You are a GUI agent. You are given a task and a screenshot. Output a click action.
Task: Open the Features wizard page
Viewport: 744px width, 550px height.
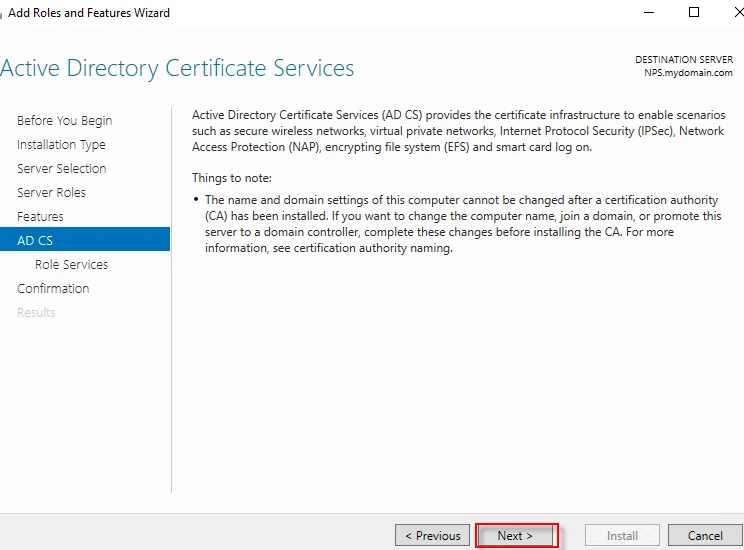point(40,217)
